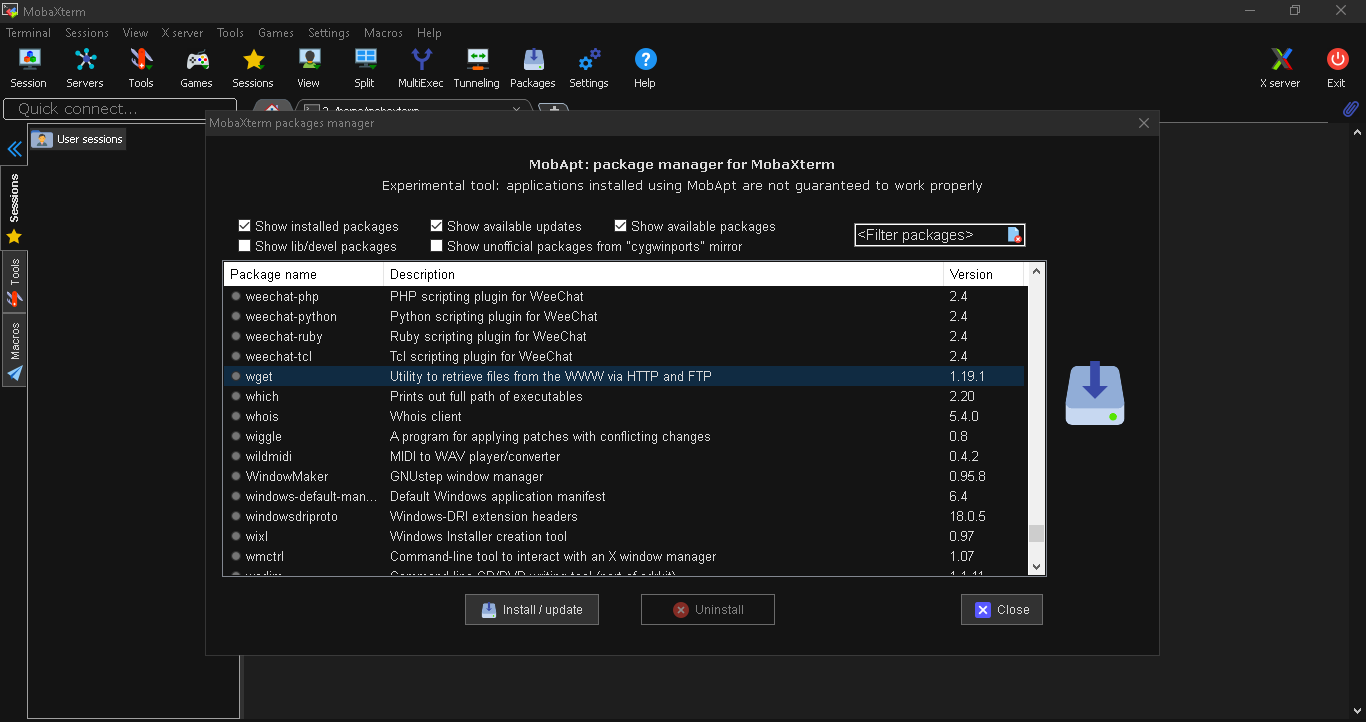
Task: Open the View toolbar icon
Action: 309,68
